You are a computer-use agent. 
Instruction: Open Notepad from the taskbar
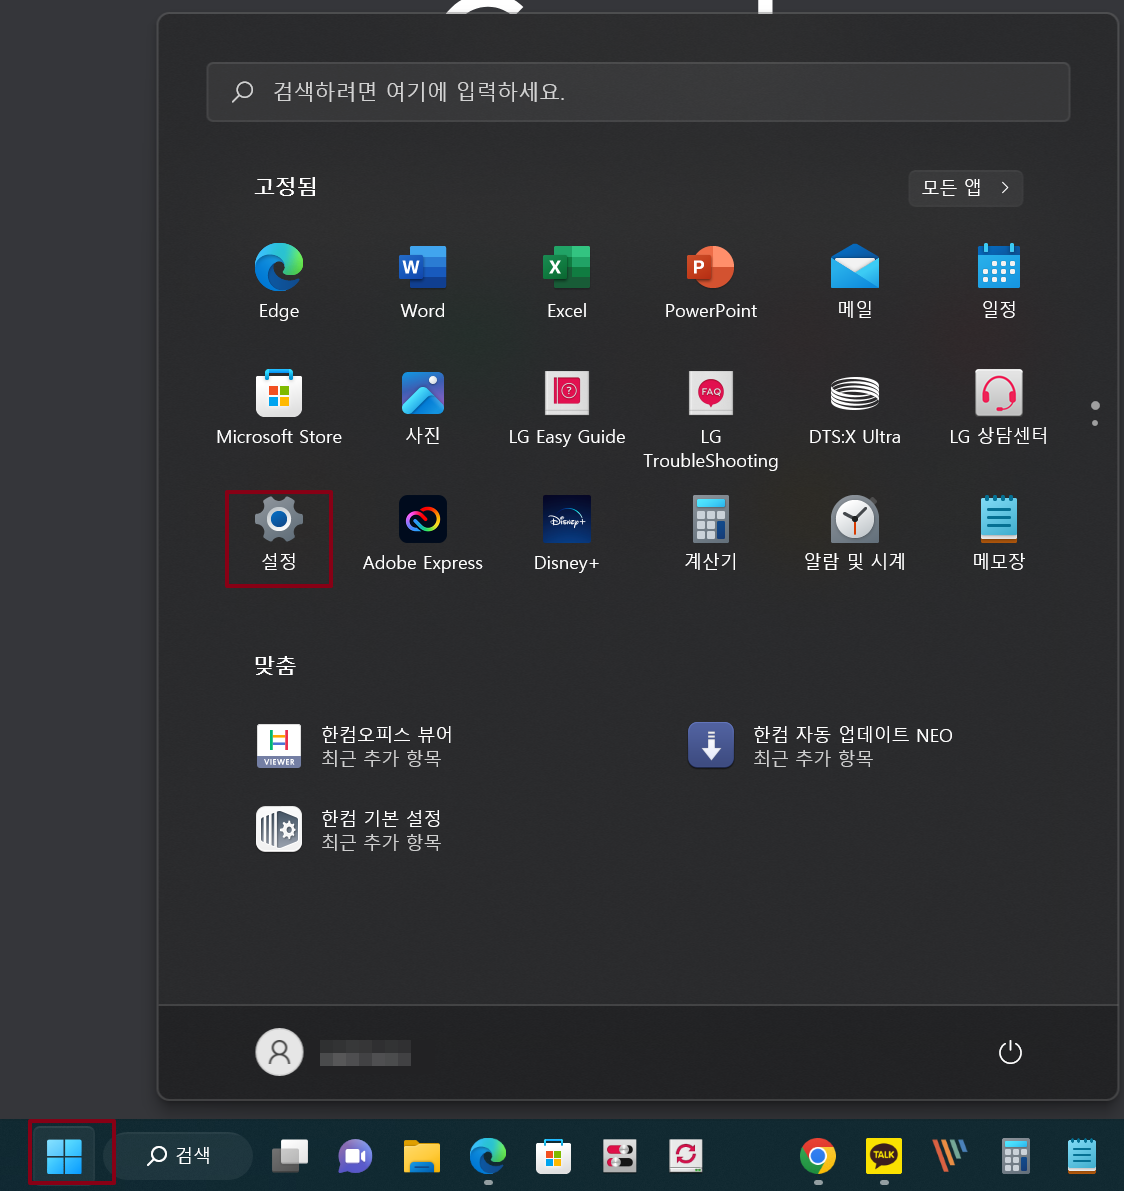click(1081, 1155)
